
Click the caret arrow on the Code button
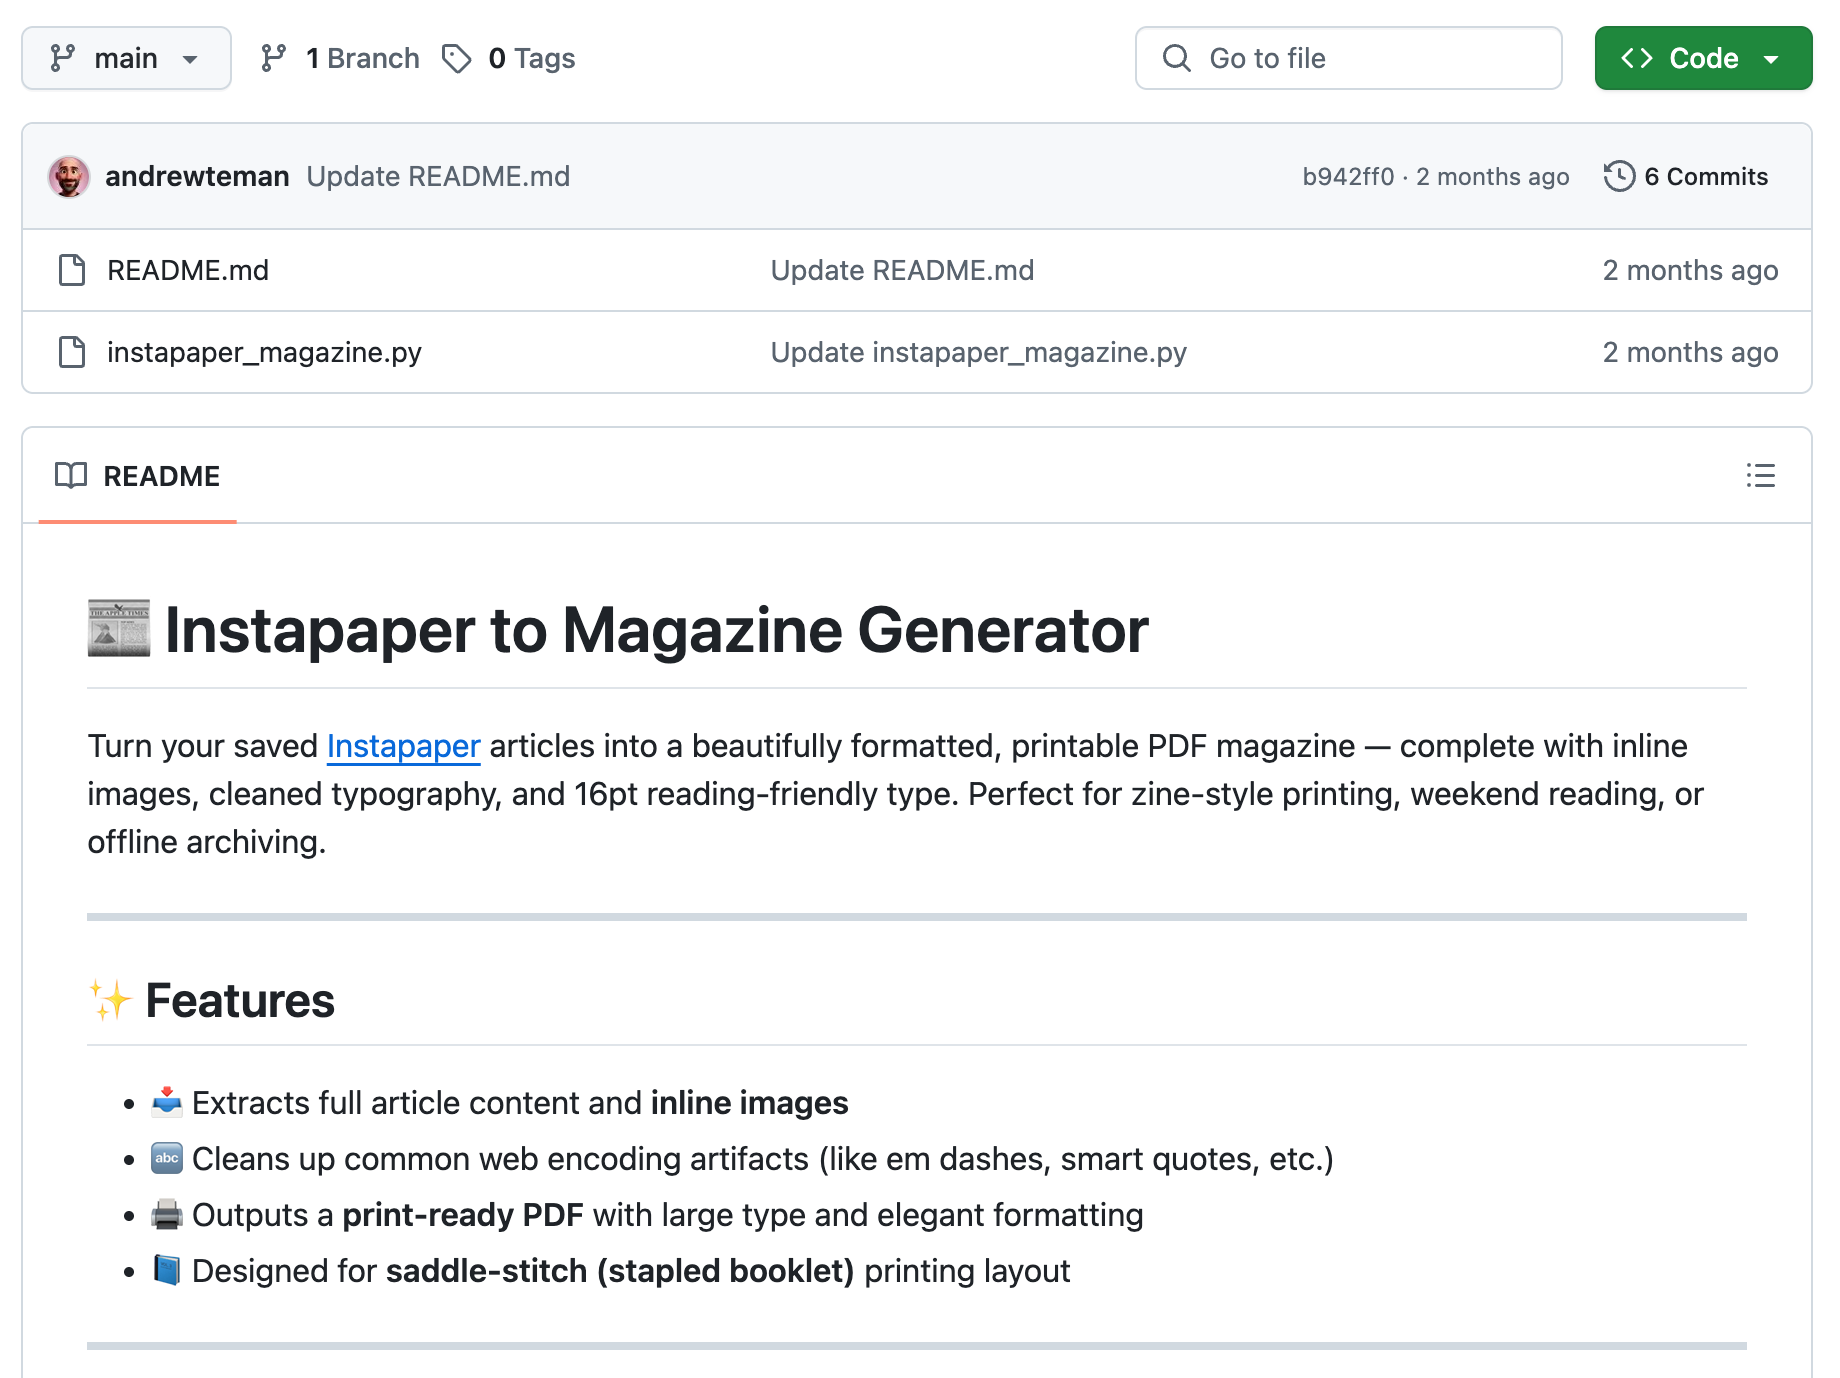[x=1771, y=59]
